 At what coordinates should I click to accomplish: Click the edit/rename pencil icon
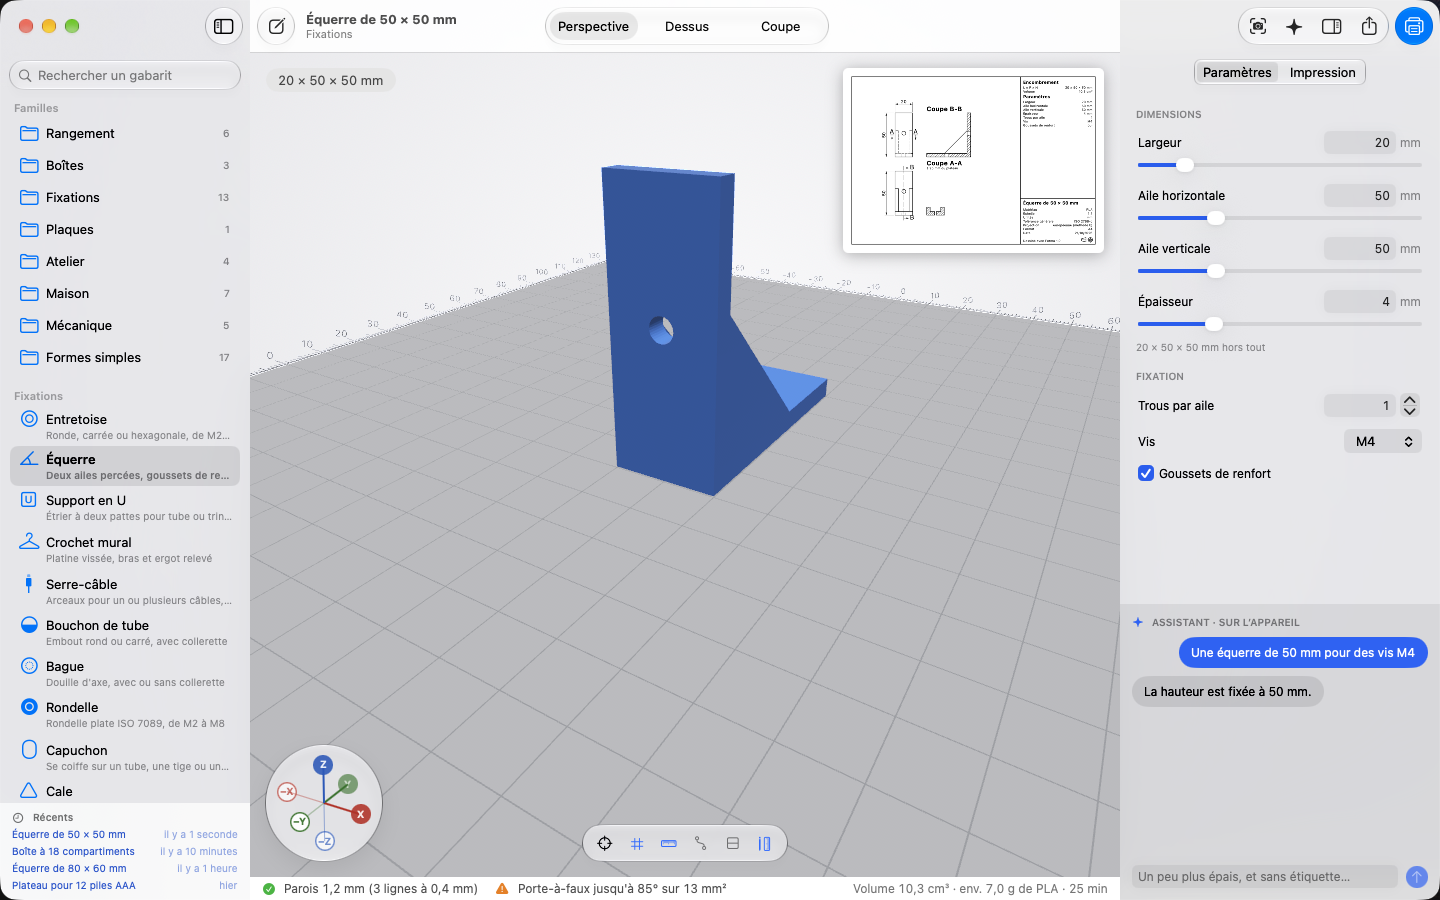pos(276,26)
